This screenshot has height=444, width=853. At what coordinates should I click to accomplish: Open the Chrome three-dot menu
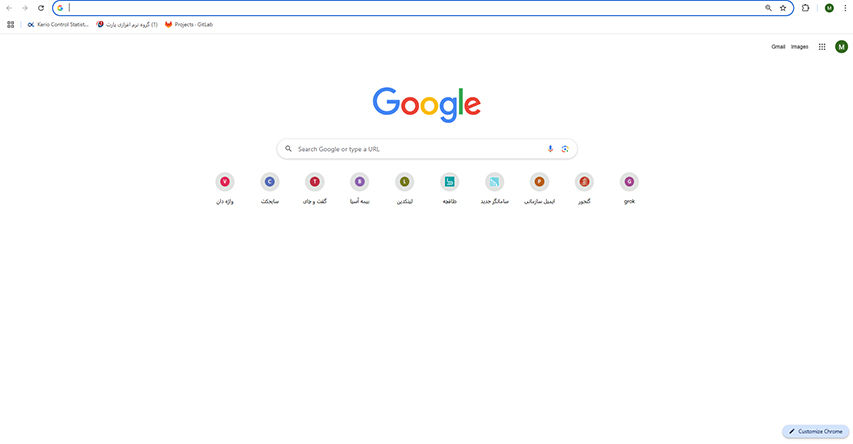click(845, 8)
